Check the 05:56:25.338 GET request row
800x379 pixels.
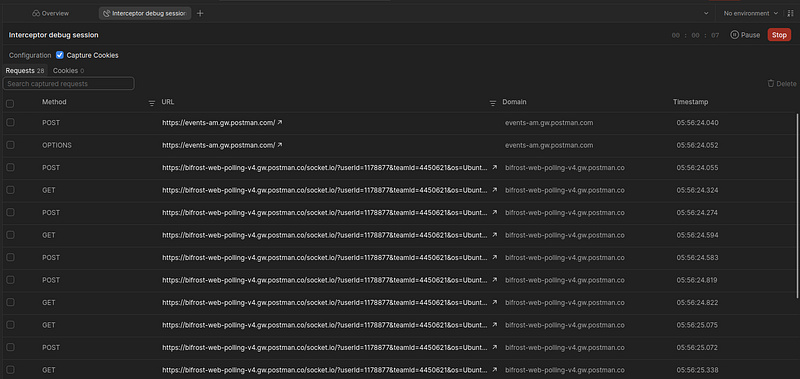[10, 370]
